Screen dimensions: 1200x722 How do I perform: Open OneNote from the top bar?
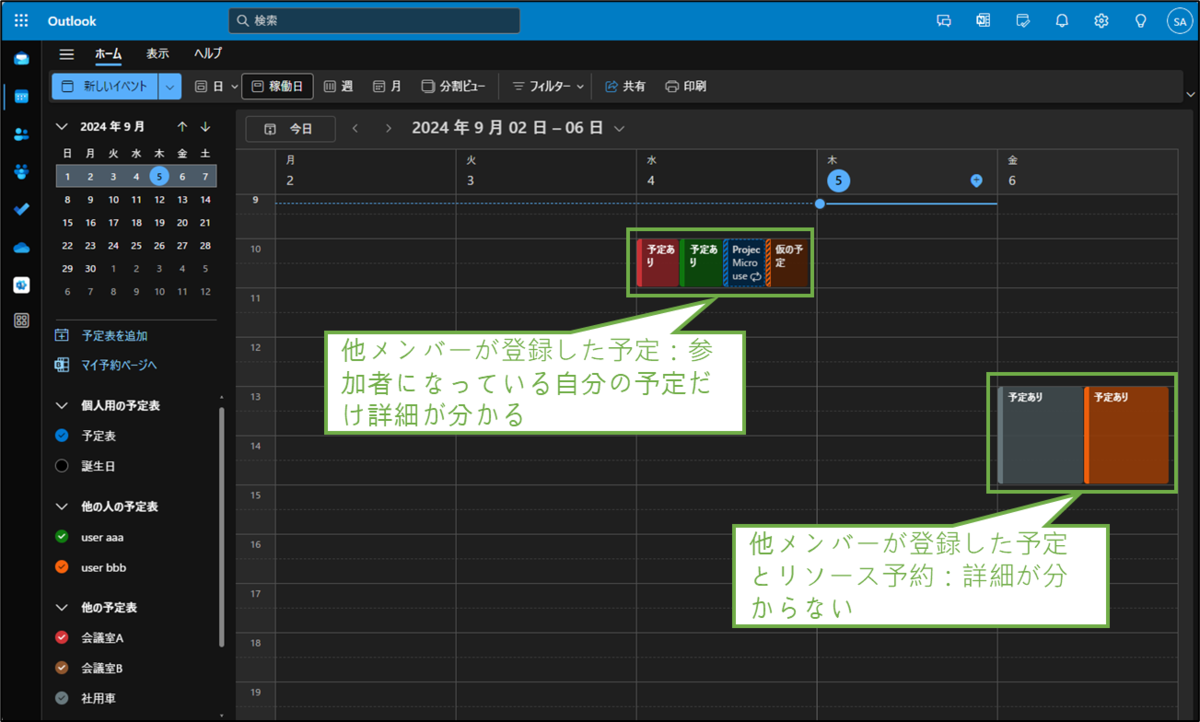click(x=982, y=20)
